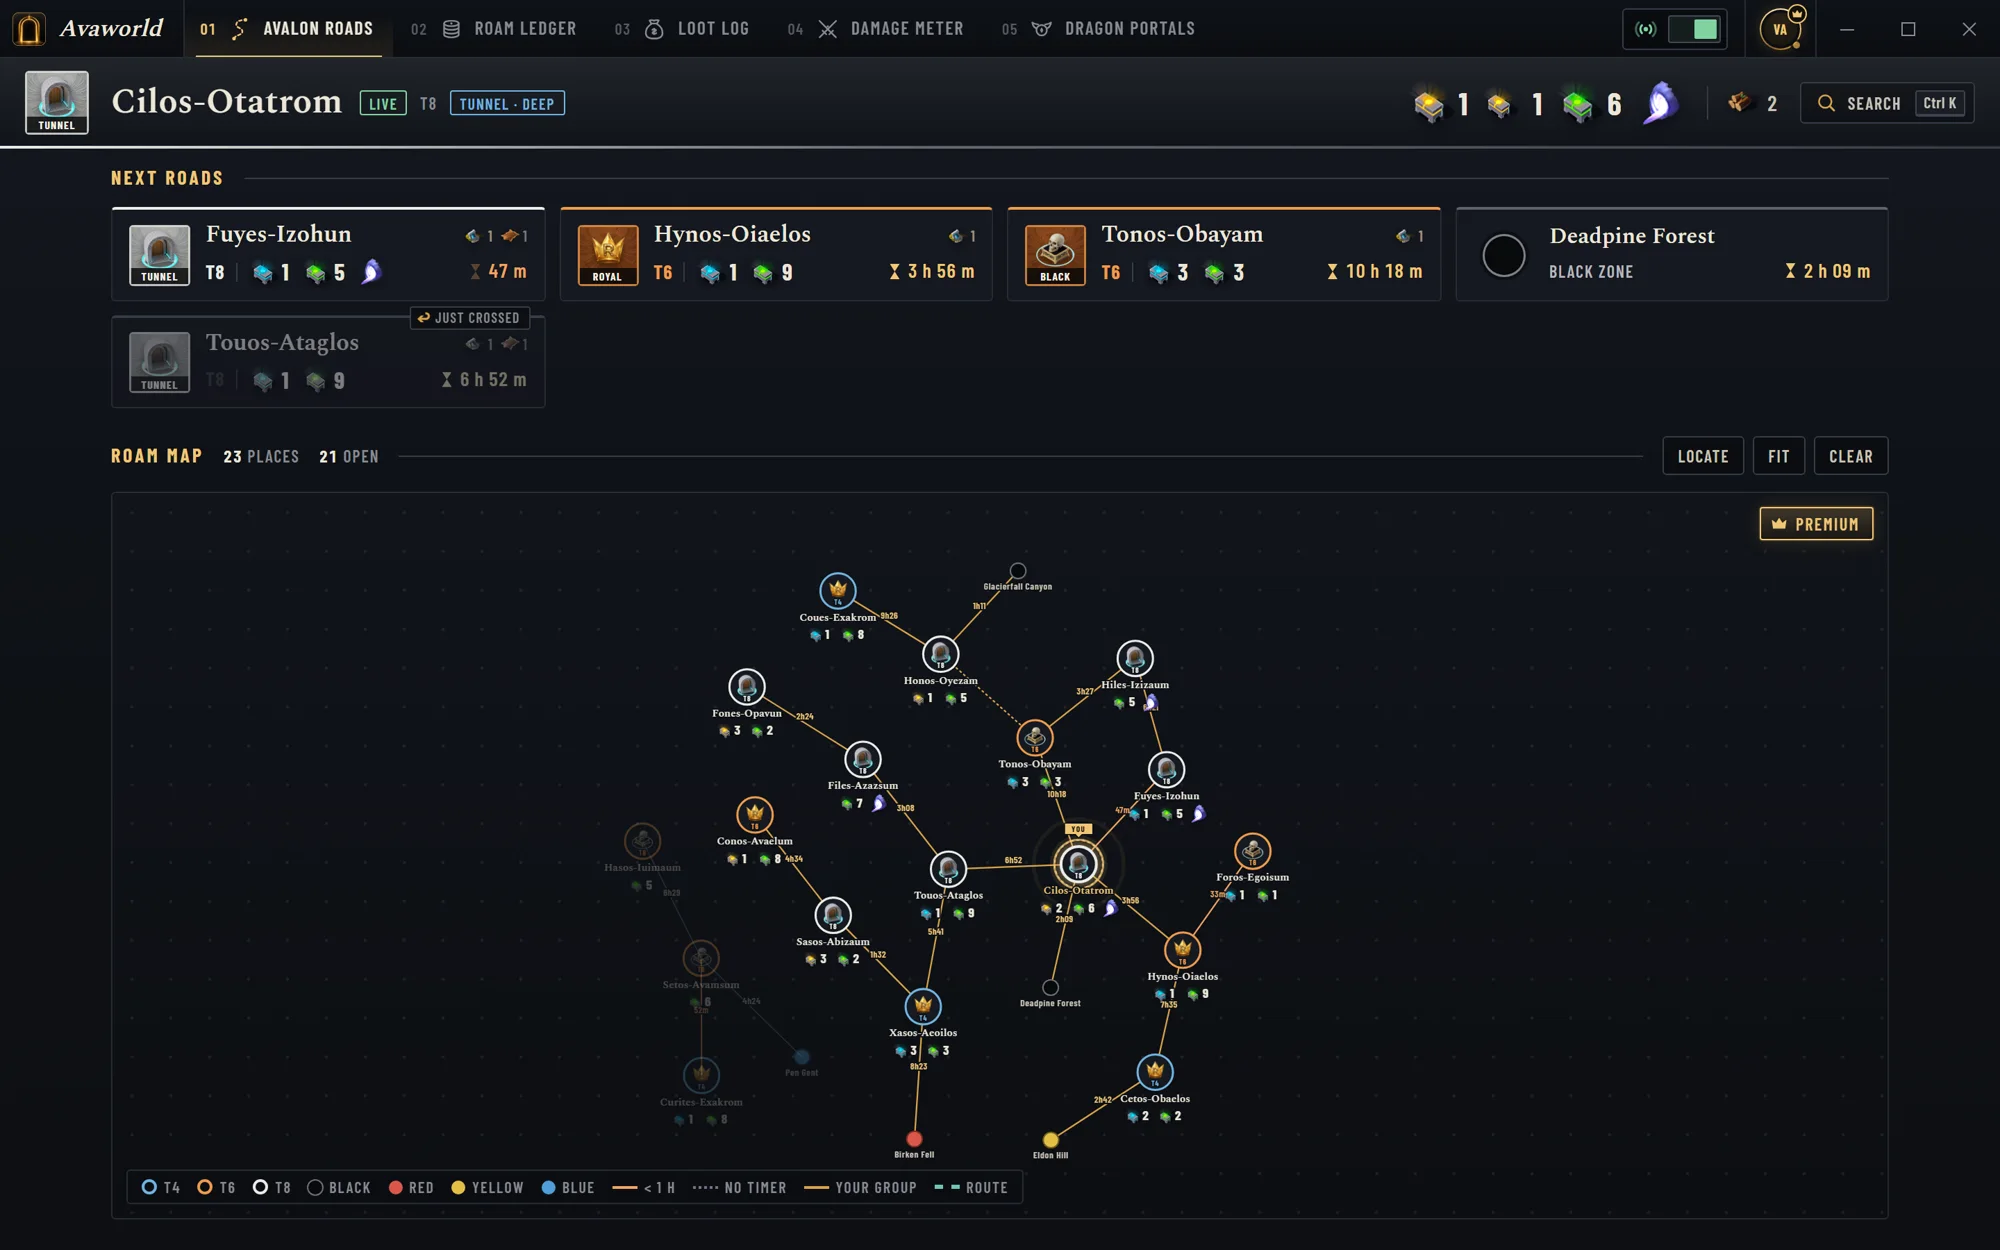The image size is (2000, 1250).
Task: Open the Loot Log tab
Action: (x=682, y=29)
